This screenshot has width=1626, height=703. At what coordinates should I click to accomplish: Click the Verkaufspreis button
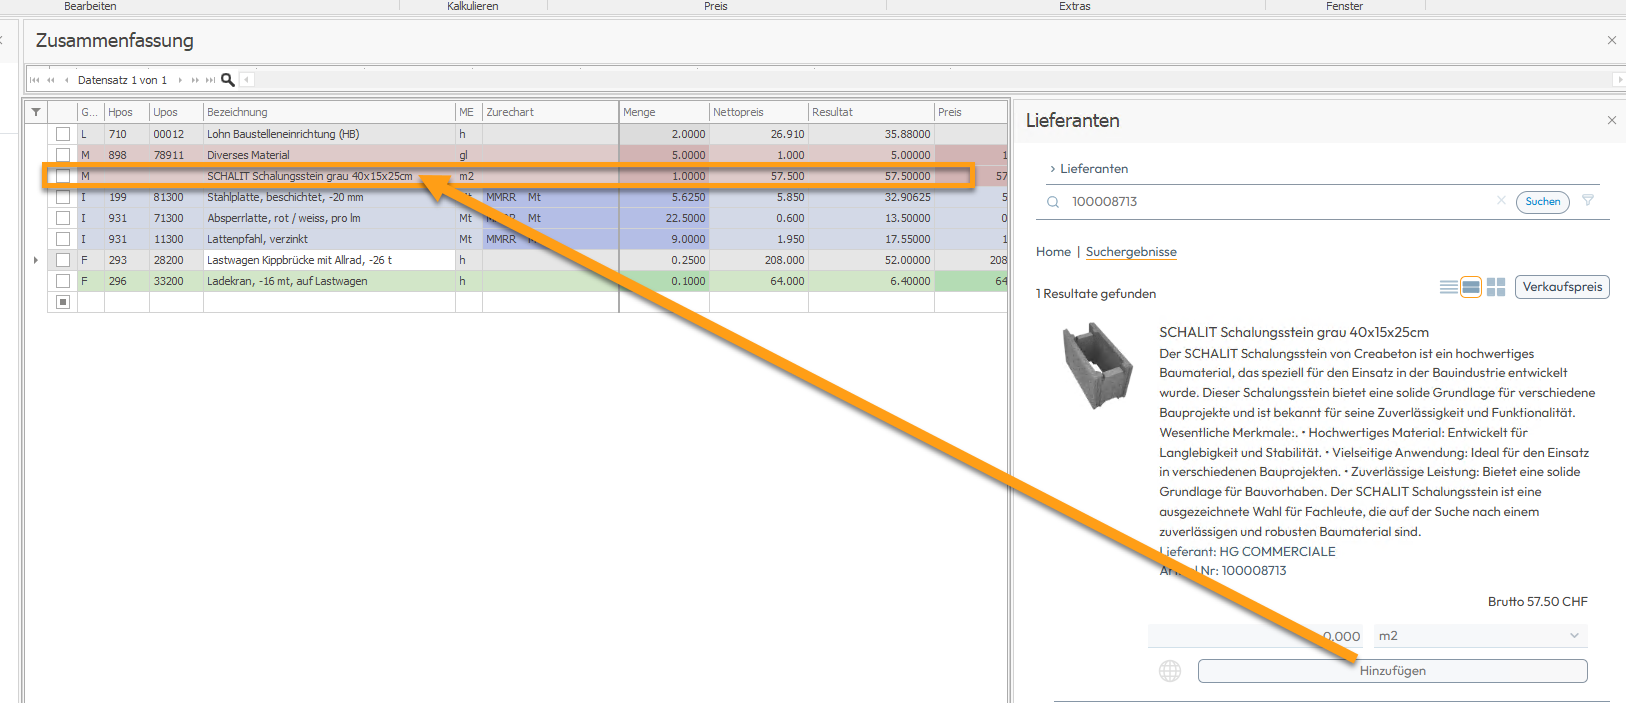[x=1562, y=287]
